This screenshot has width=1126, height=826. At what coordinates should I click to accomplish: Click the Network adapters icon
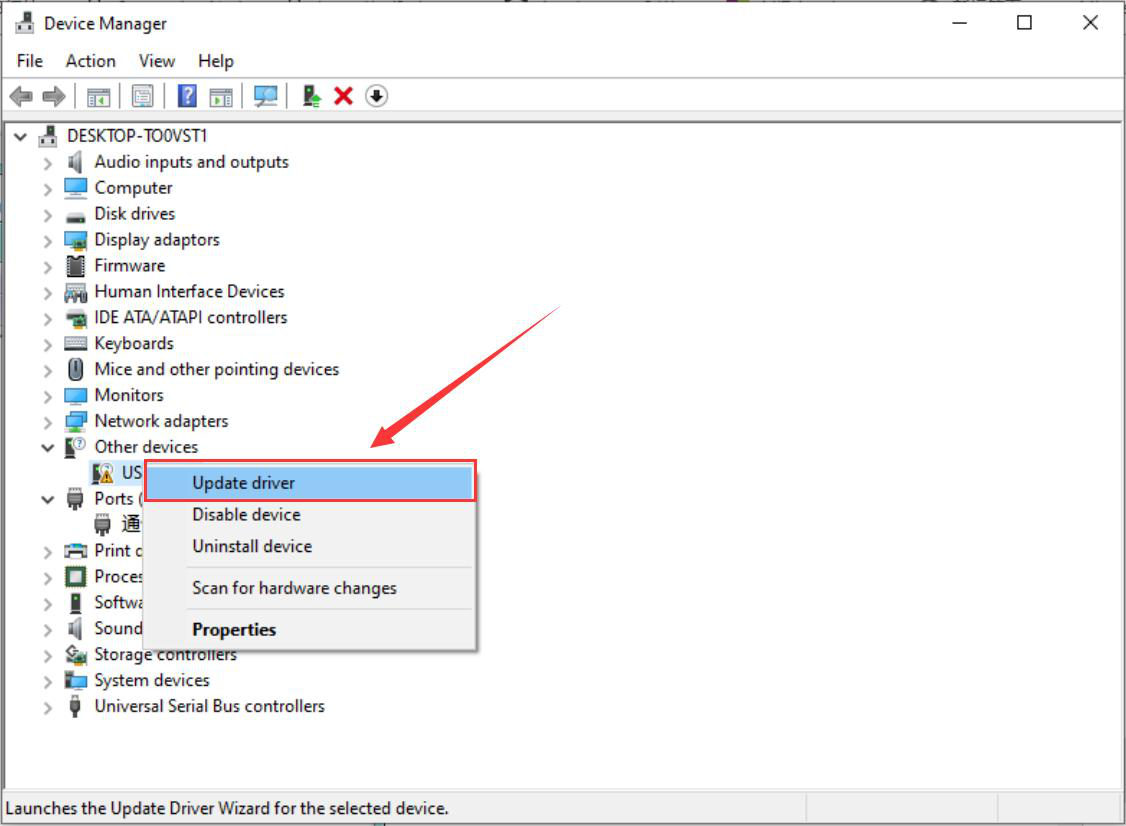coord(75,422)
